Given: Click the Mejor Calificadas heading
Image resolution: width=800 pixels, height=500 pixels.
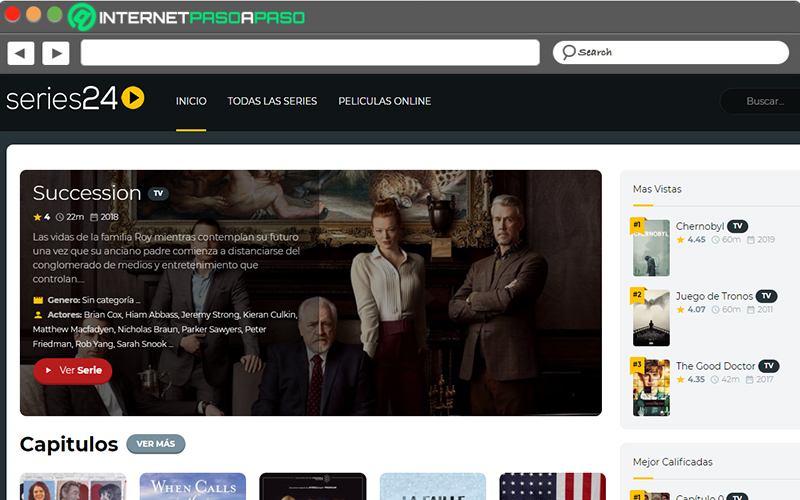Looking at the screenshot, I should click(672, 462).
